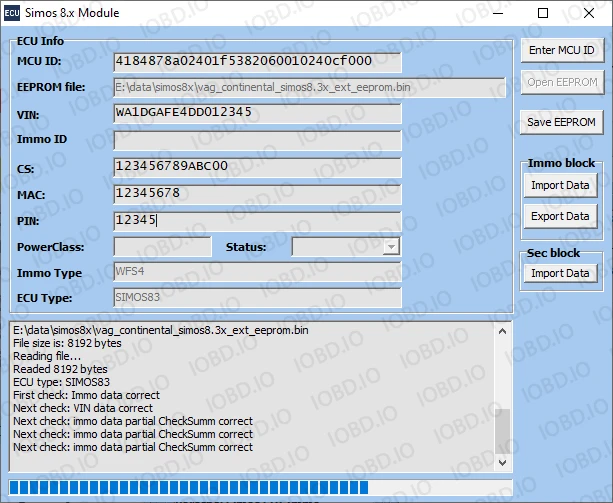Viewport: 613px width, 503px height.
Task: Import Data in the Sec block
Action: coord(560,273)
